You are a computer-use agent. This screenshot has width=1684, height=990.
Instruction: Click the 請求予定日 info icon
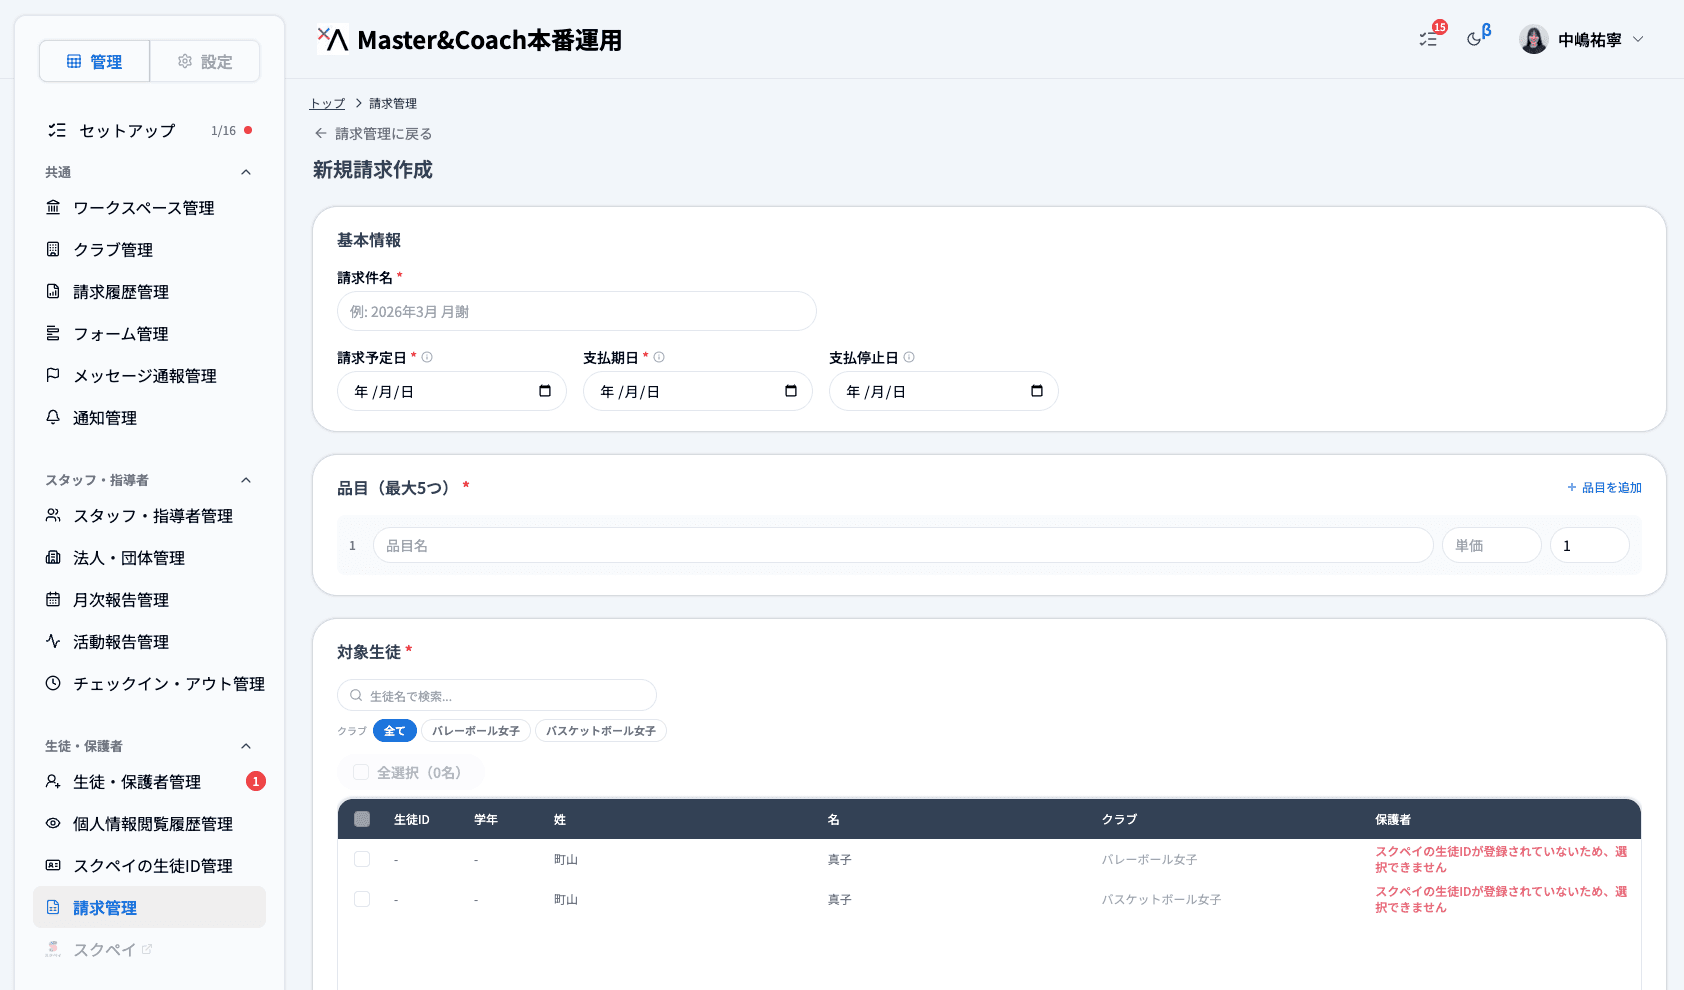pyautogui.click(x=427, y=357)
